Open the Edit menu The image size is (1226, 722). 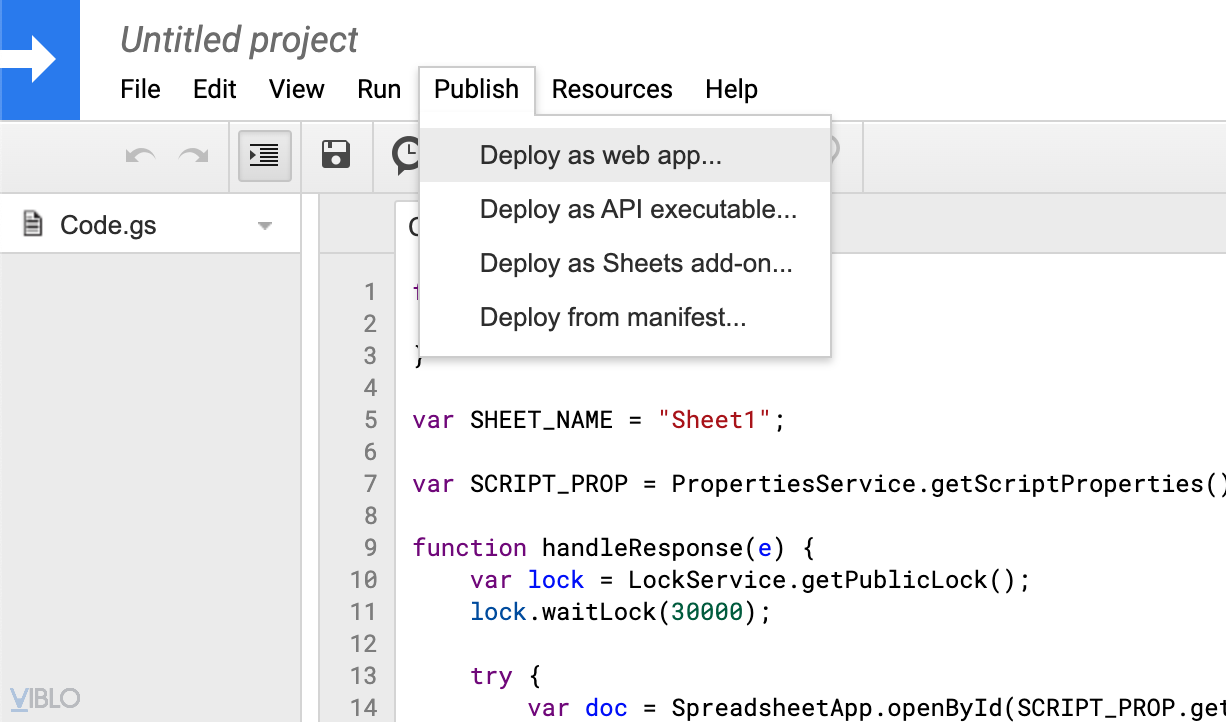click(x=215, y=89)
